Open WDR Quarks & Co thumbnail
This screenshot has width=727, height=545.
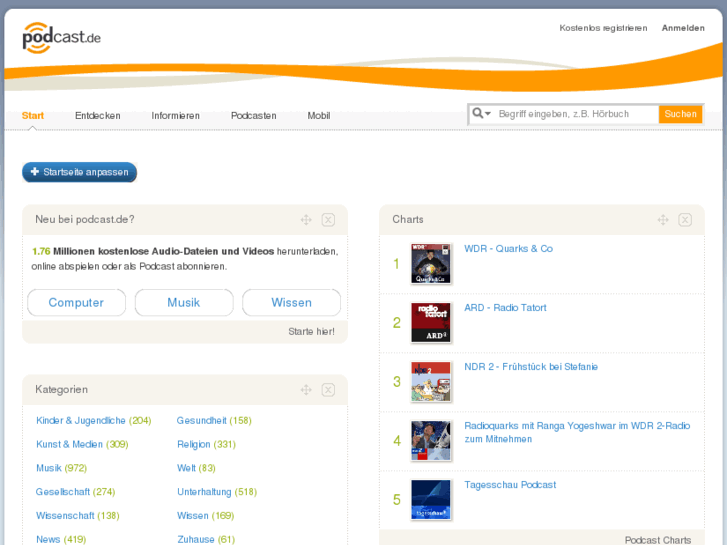click(x=431, y=263)
